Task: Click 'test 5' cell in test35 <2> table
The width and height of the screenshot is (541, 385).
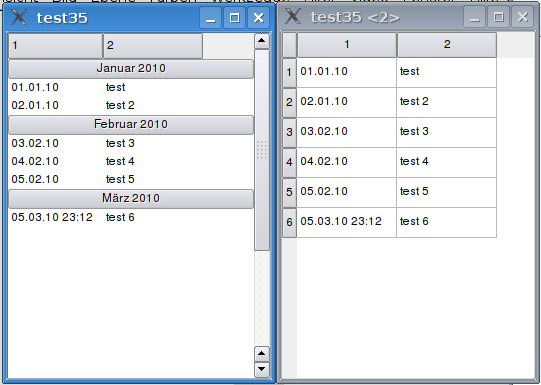Action: (x=447, y=192)
